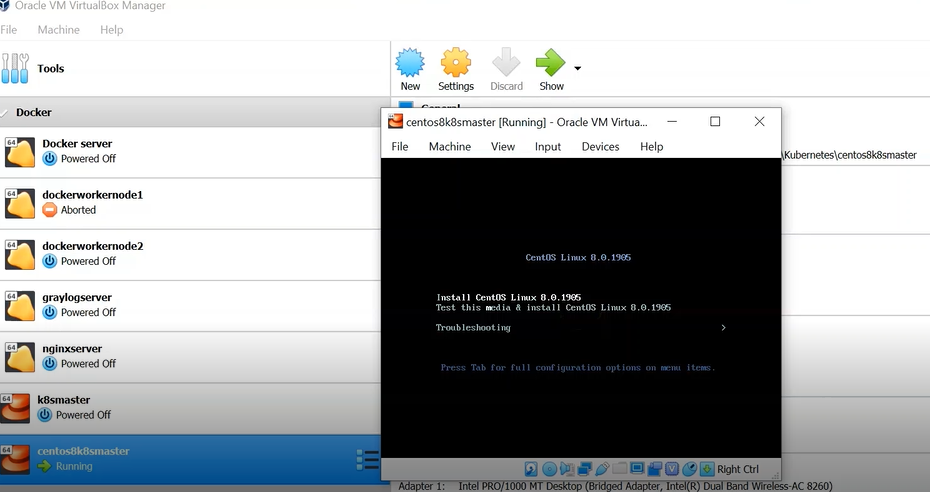Select the dockerworkernode2 virtual machine

pyautogui.click(x=190, y=254)
